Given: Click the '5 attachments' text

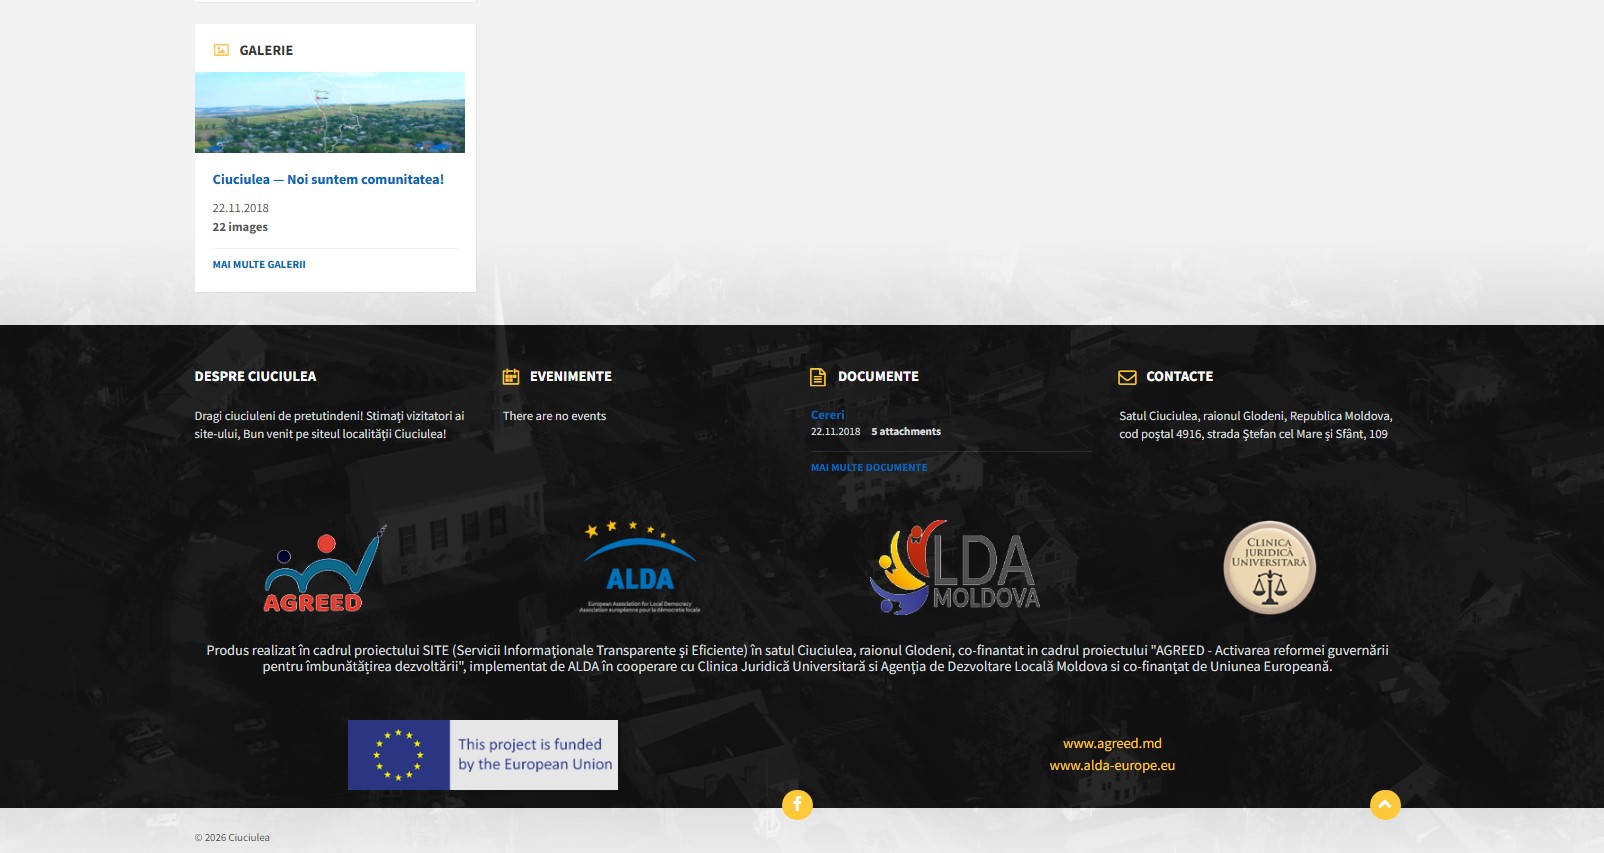Looking at the screenshot, I should (906, 432).
